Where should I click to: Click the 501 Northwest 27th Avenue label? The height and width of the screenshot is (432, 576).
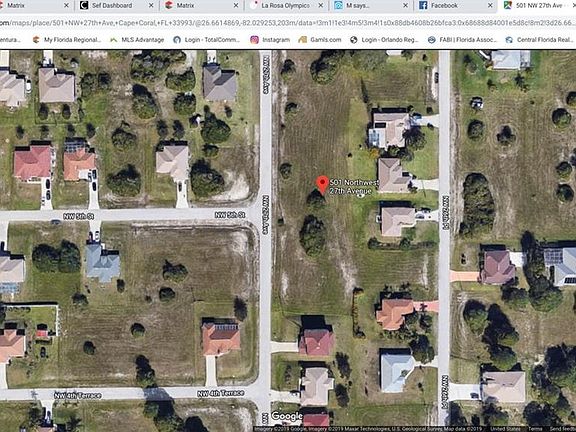click(x=353, y=187)
